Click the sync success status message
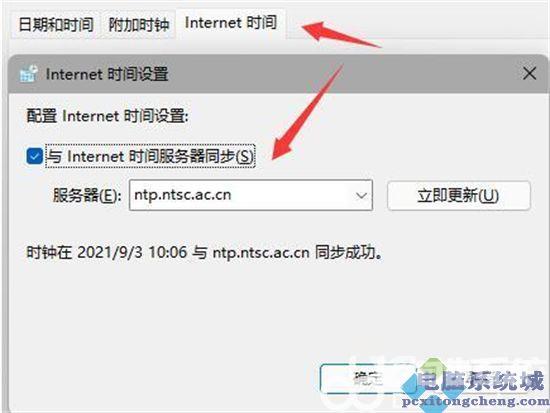This screenshot has width=550, height=413. 204,252
